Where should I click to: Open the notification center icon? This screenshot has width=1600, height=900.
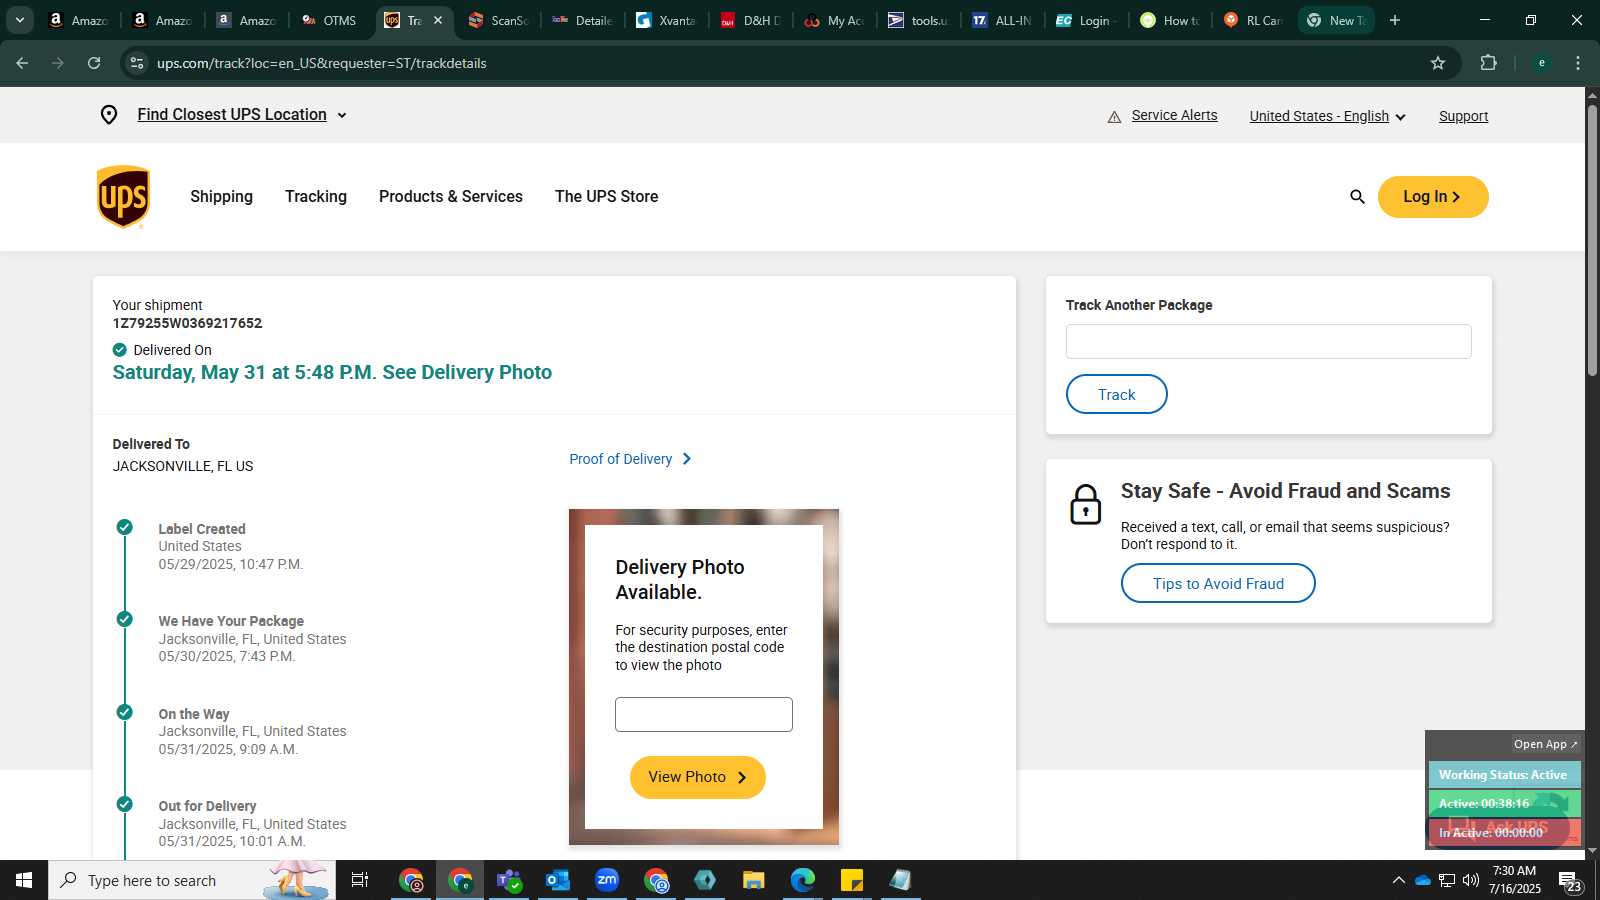click(1569, 881)
